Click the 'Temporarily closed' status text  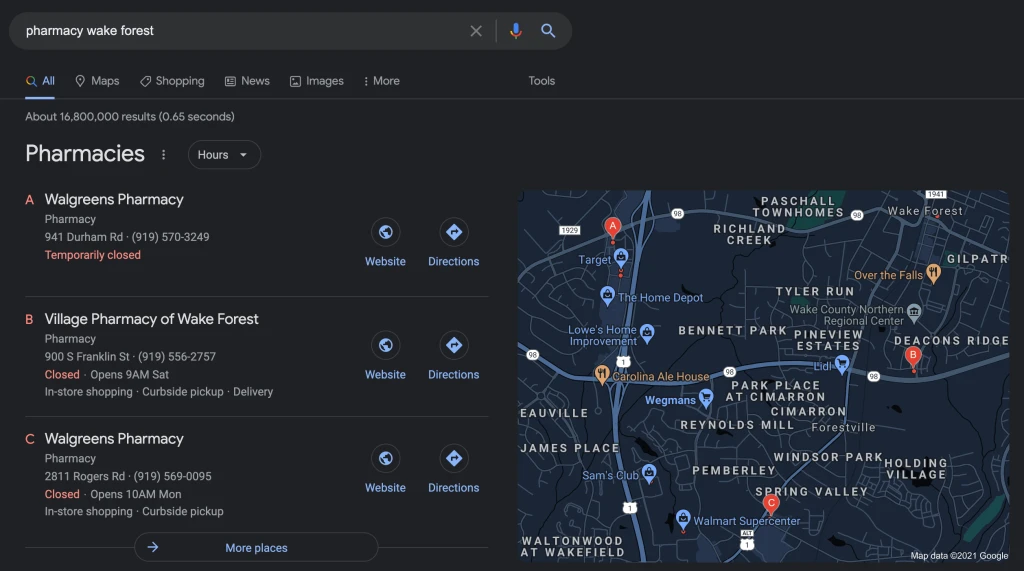[x=93, y=255]
